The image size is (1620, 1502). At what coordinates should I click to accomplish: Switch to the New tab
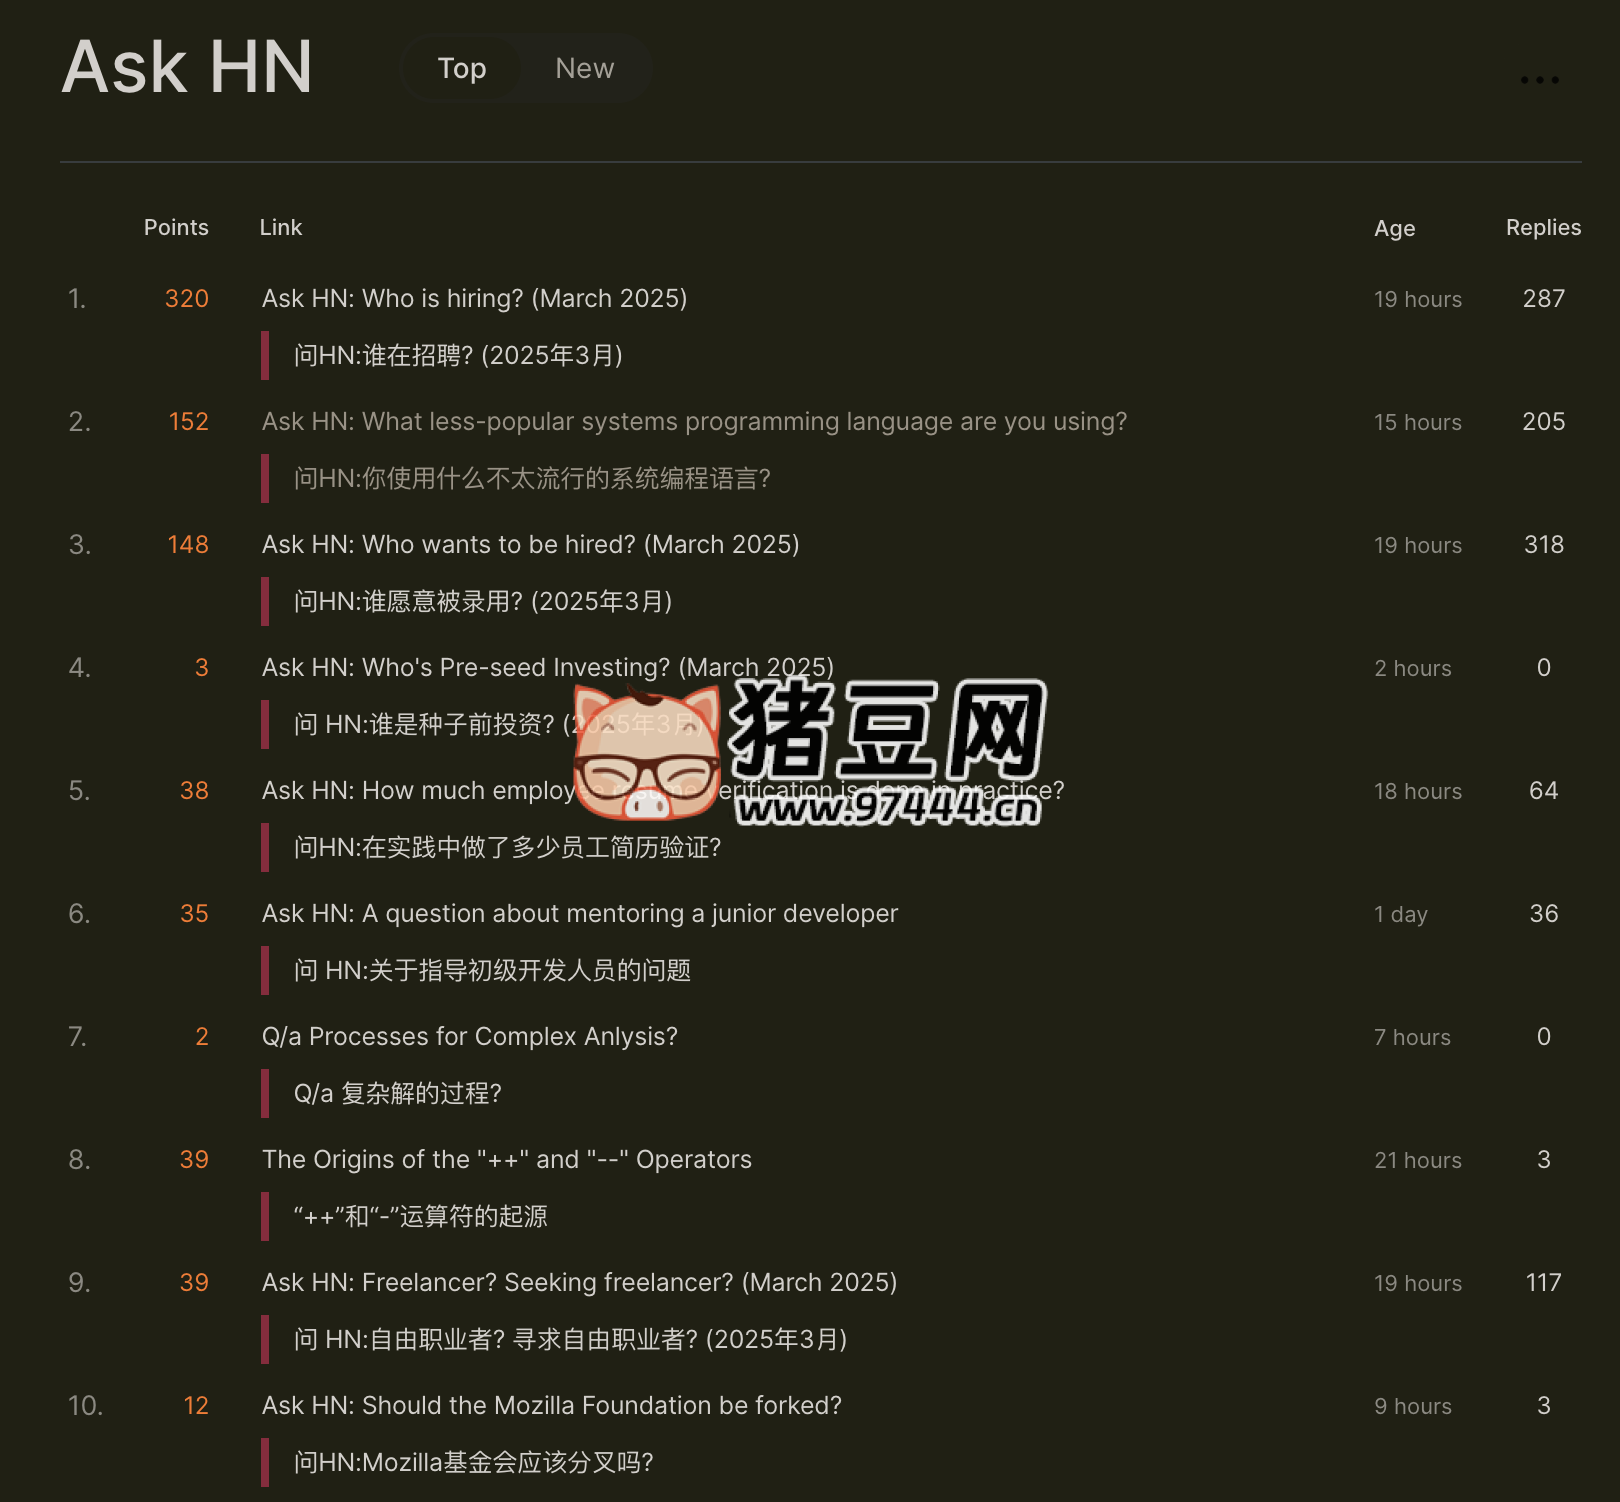click(584, 68)
